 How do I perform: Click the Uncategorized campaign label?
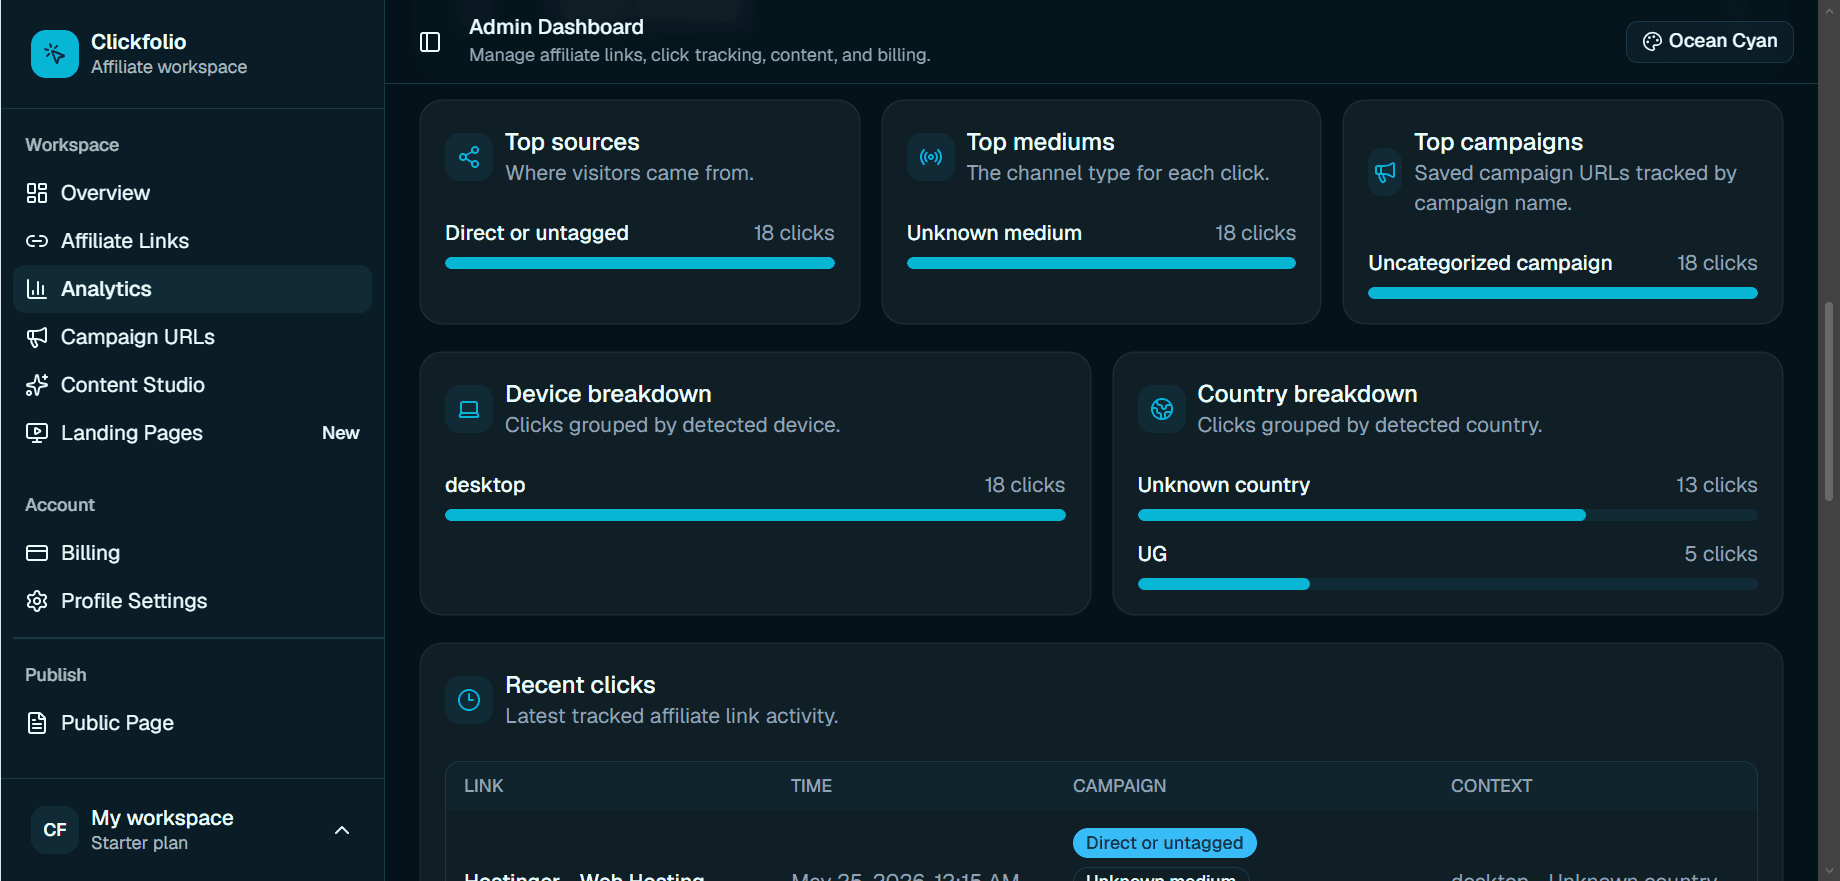(x=1490, y=263)
